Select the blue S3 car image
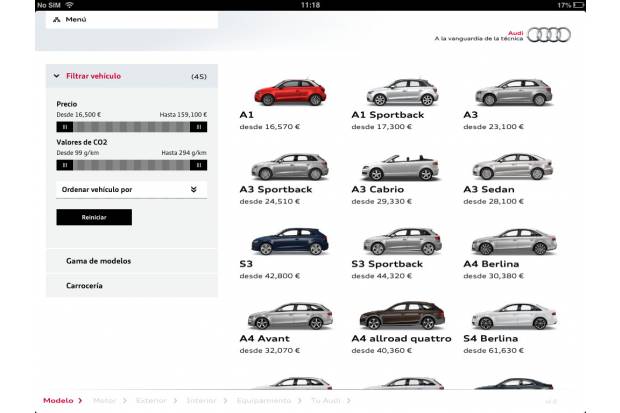Image resolution: width=620 pixels, height=413 pixels. [290, 241]
